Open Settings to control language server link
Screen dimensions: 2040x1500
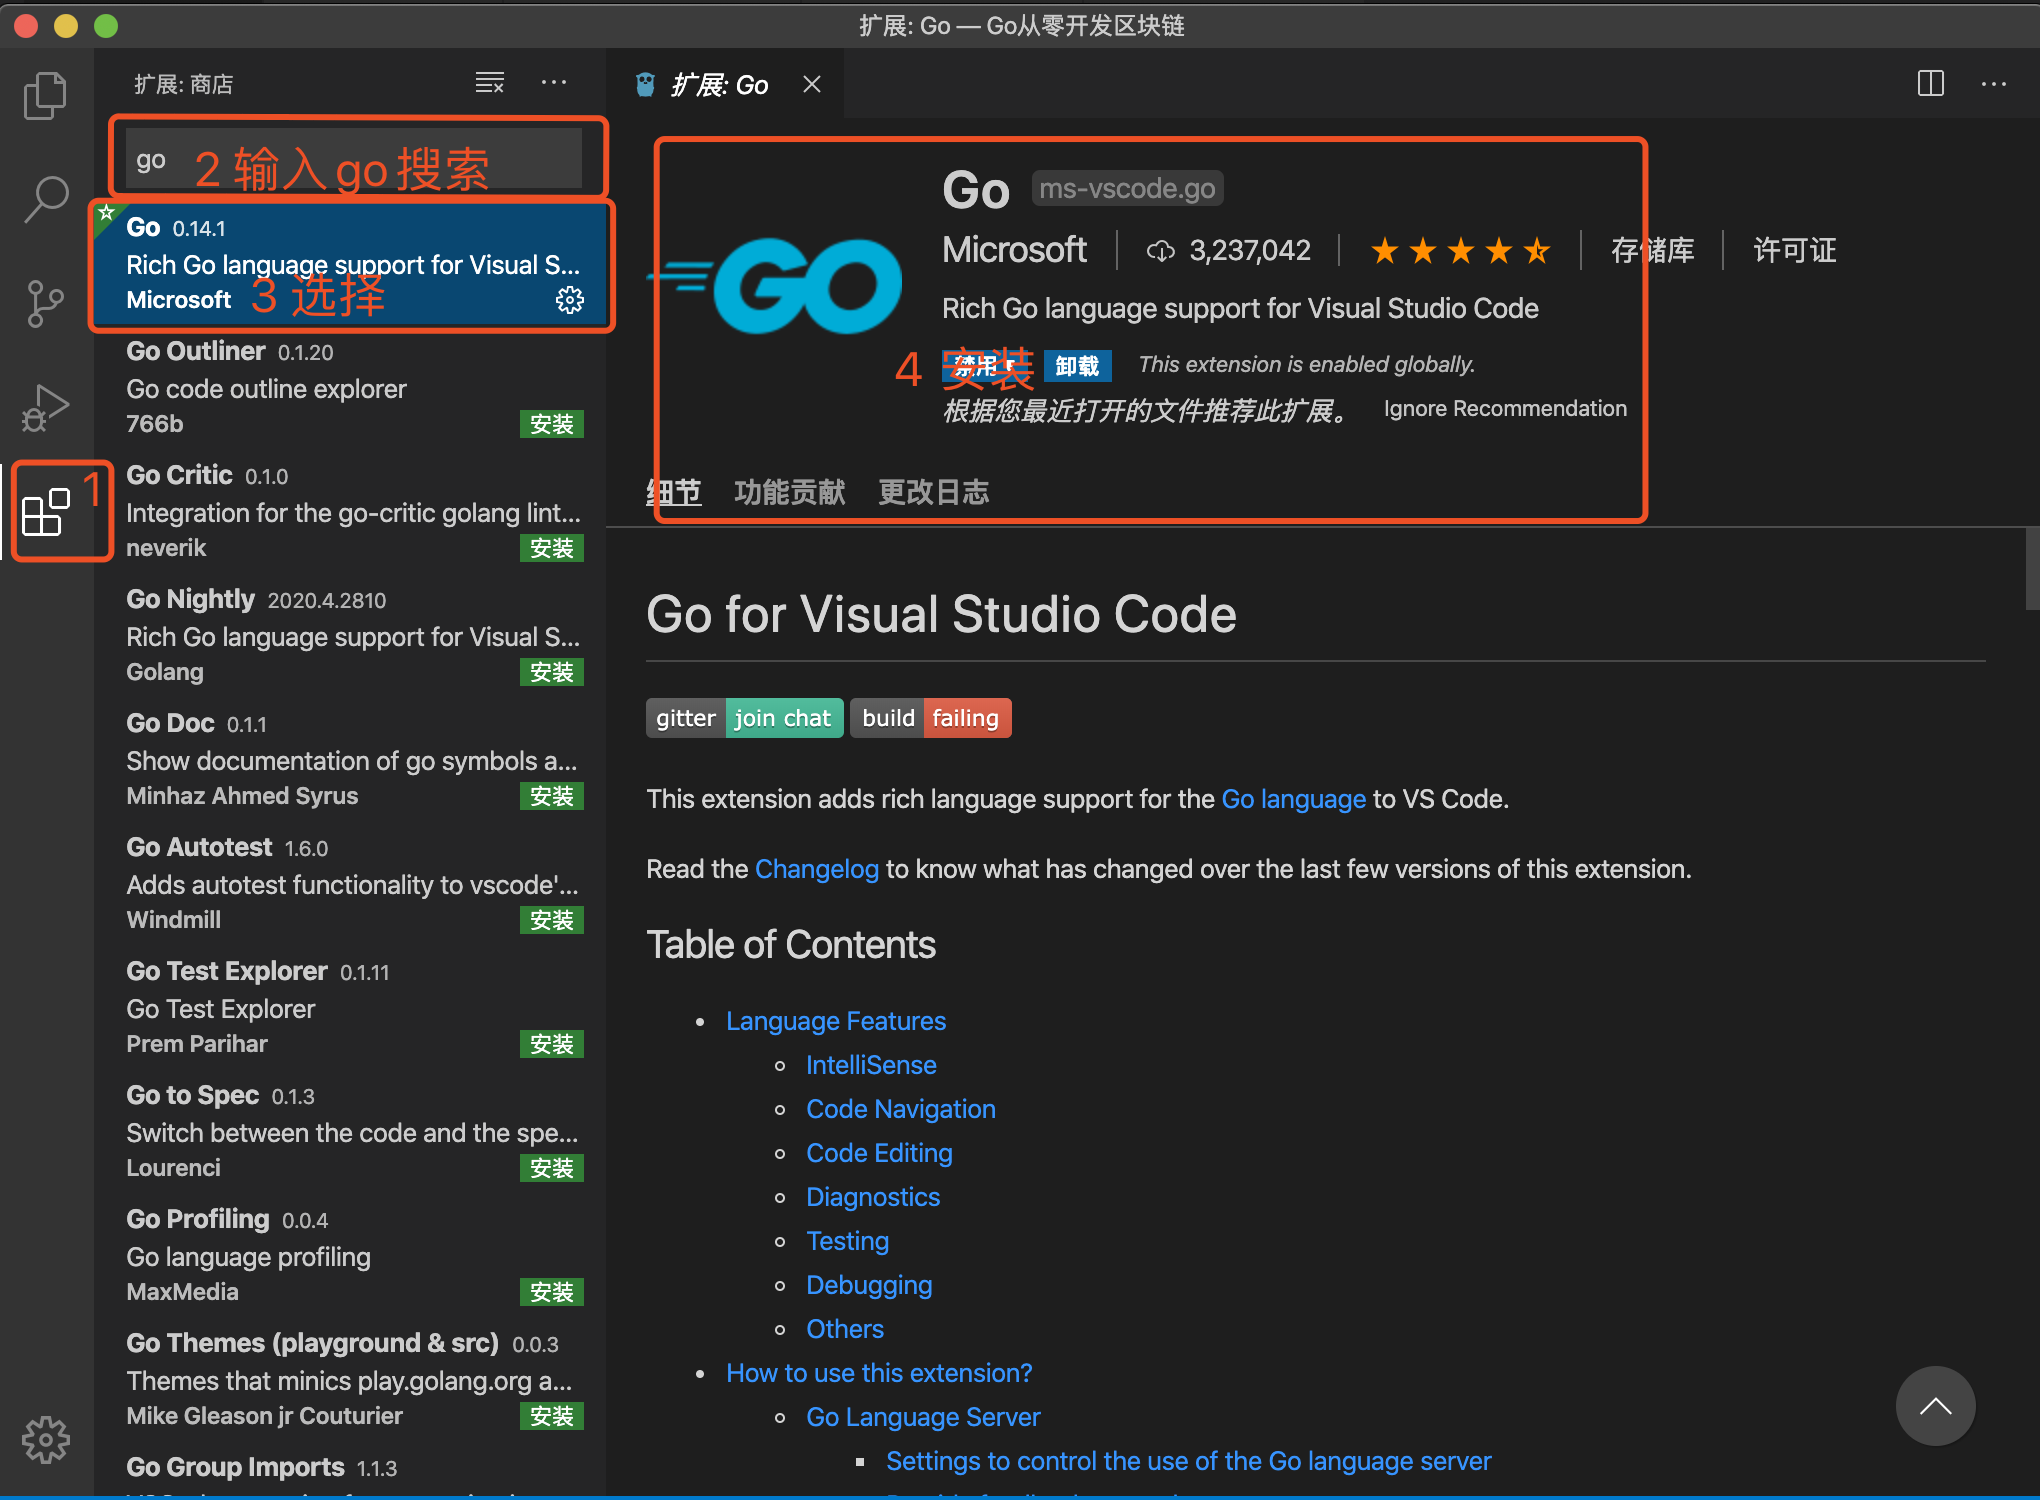point(1188,1461)
